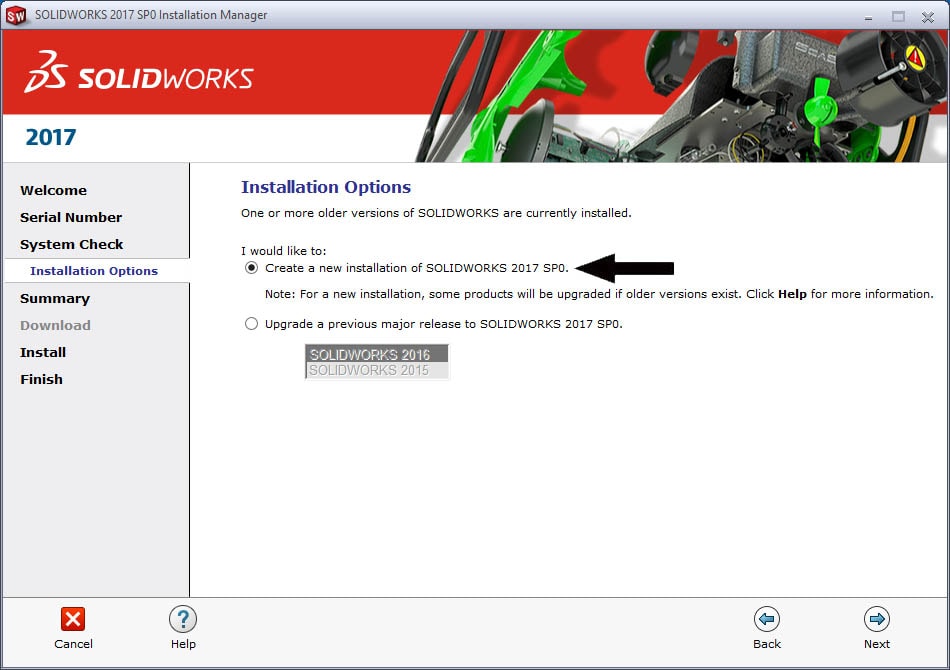The height and width of the screenshot is (670, 950).
Task: Go back using the left arrow icon
Action: 766,619
